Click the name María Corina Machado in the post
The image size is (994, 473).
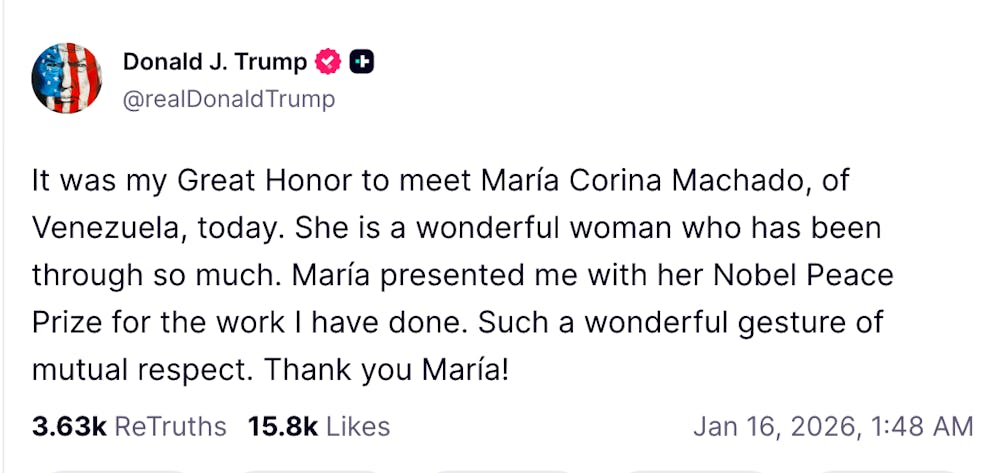tap(658, 182)
